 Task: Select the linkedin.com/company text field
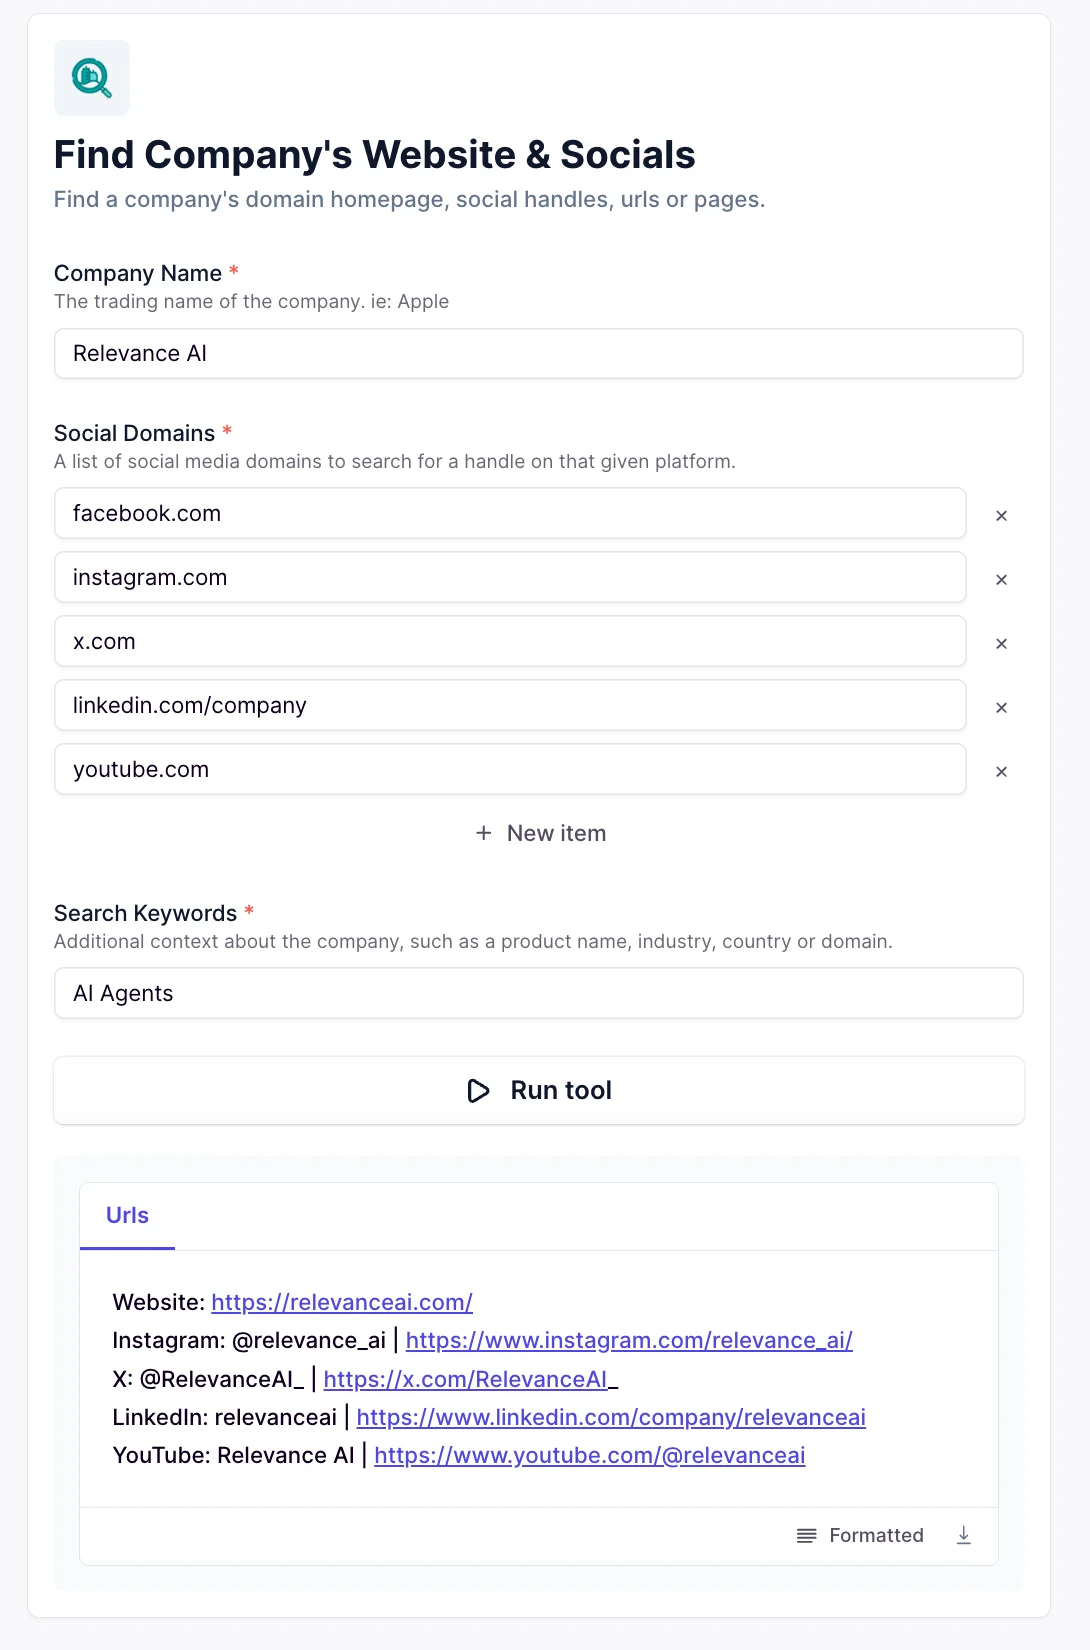(x=510, y=705)
